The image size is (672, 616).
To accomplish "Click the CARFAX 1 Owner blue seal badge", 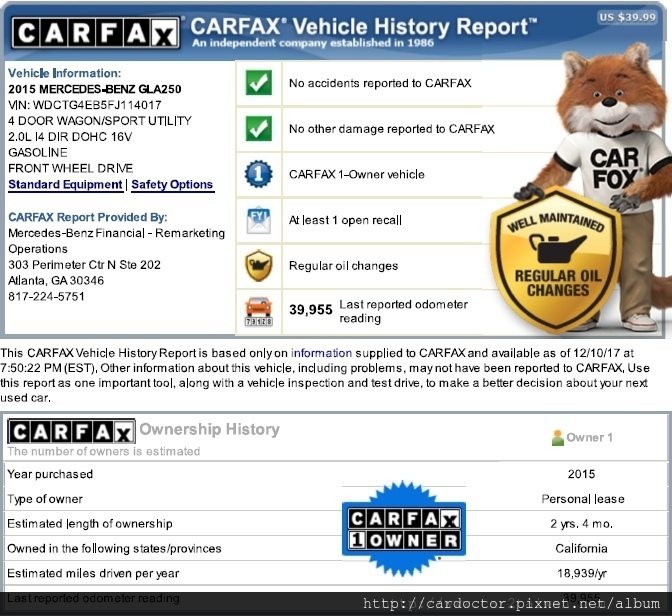I will coord(404,529).
